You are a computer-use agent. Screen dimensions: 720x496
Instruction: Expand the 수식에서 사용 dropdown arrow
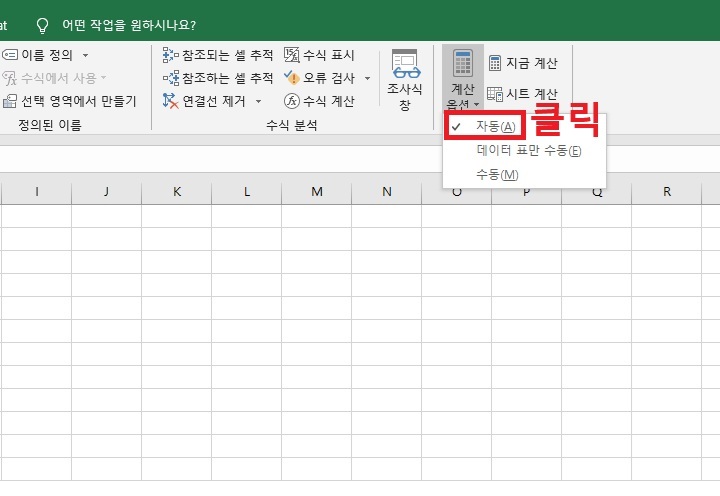[x=103, y=78]
